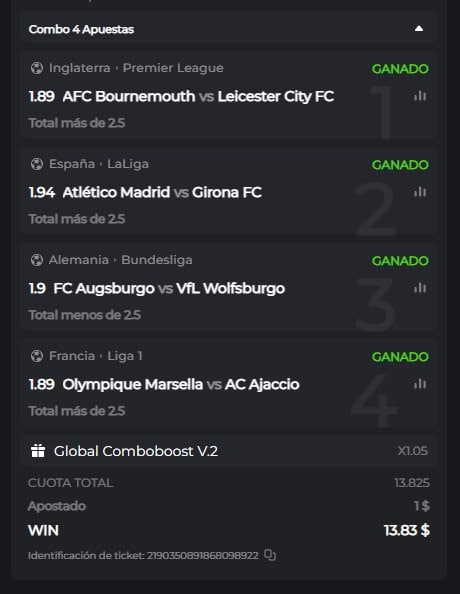The height and width of the screenshot is (594, 460).
Task: Open FC Augsburgo vs VfL Wolfsburgo match
Action: pos(169,288)
